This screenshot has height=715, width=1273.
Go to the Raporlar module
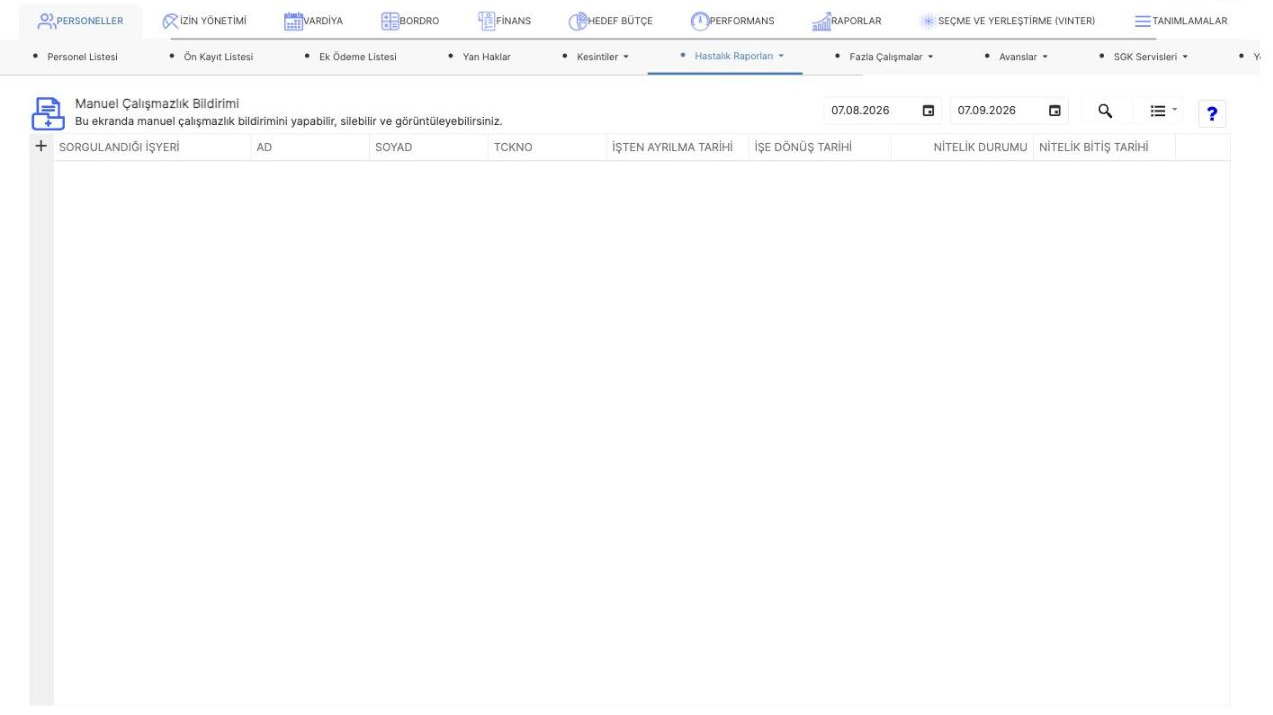point(846,21)
